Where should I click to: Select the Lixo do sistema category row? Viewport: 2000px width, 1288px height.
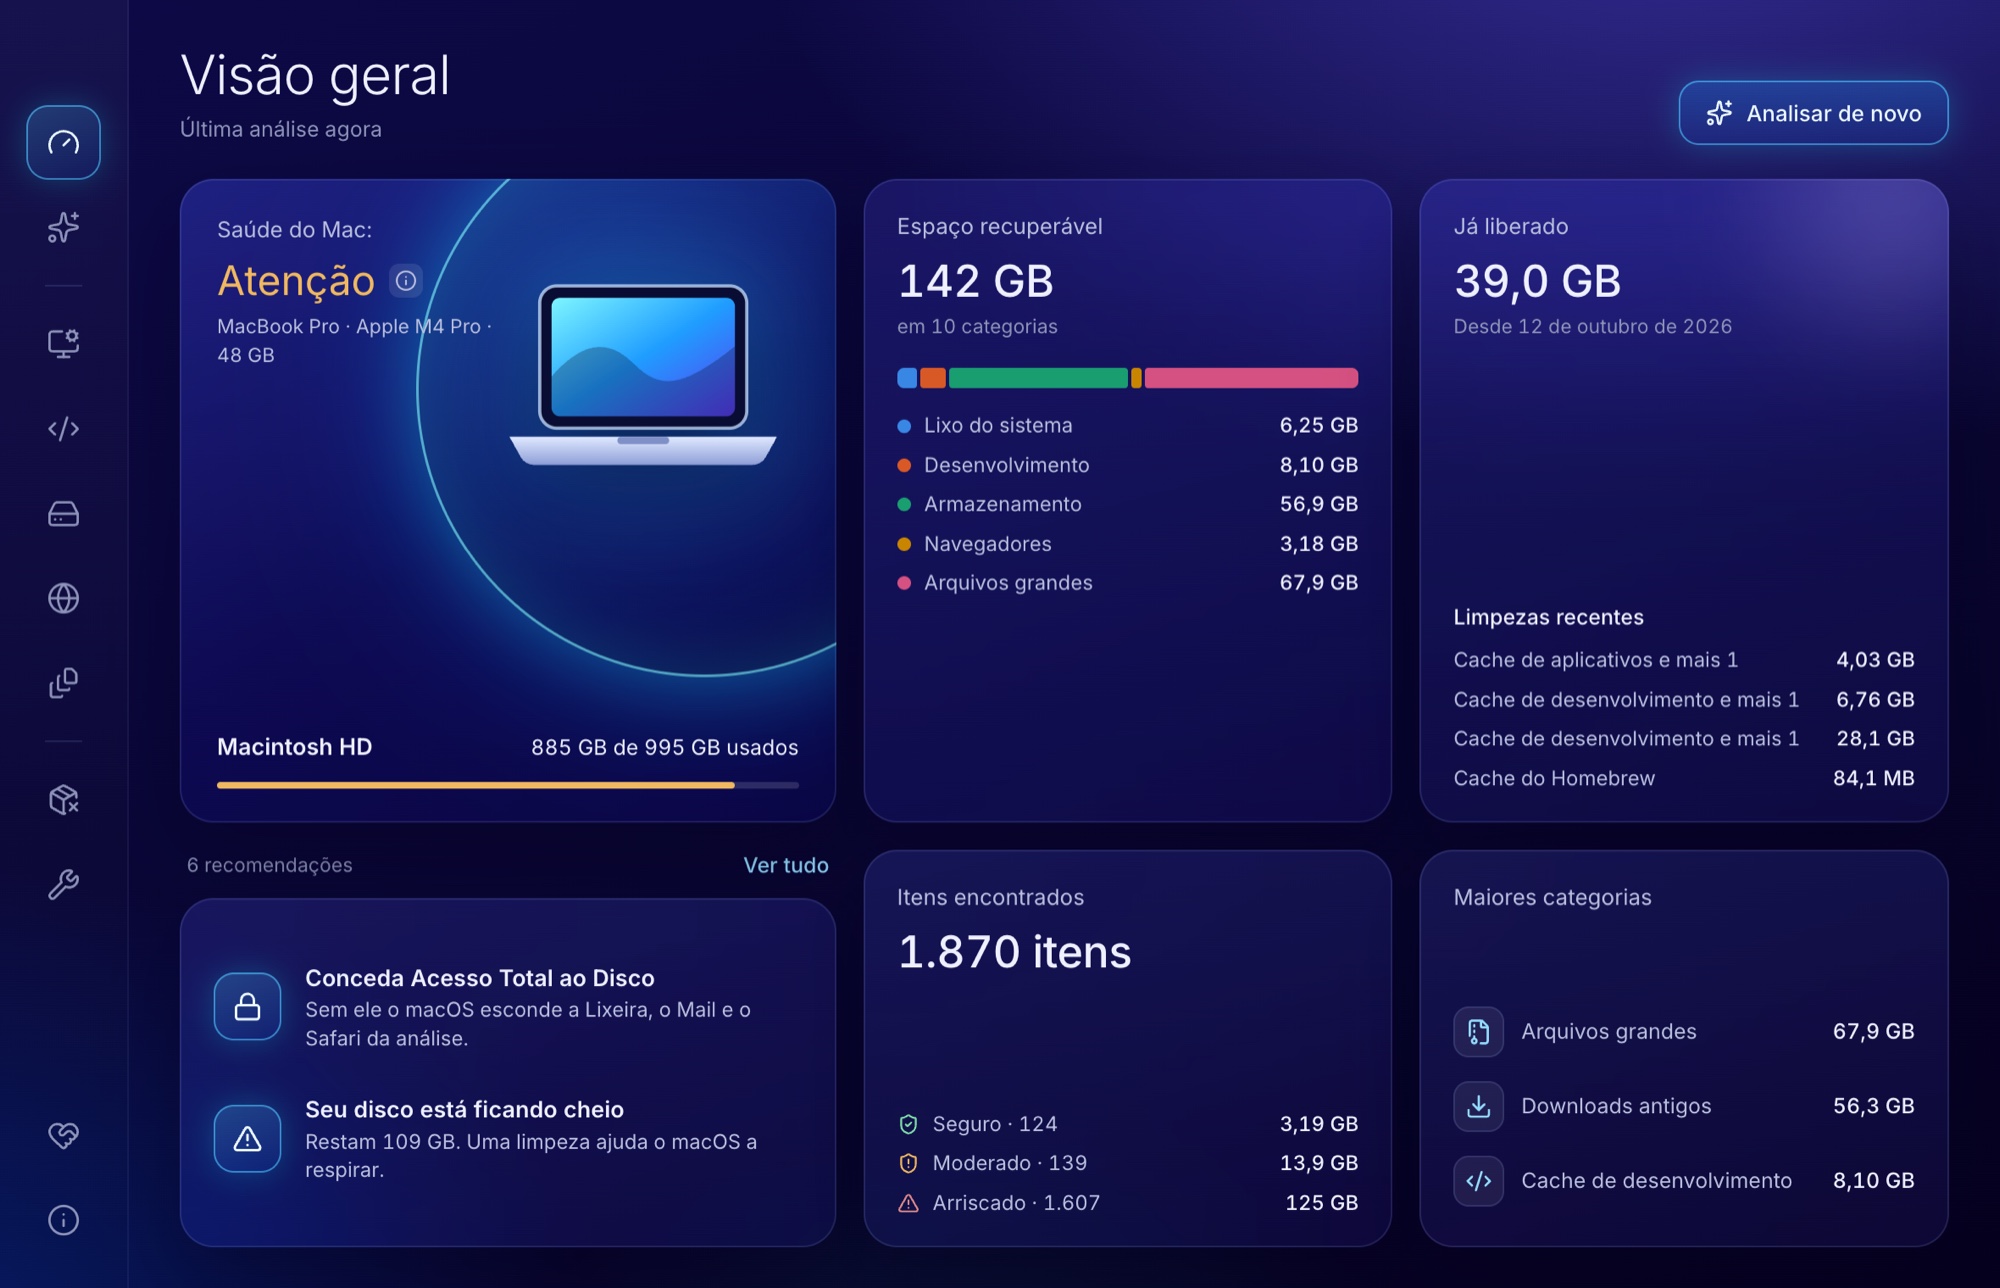coord(1127,425)
